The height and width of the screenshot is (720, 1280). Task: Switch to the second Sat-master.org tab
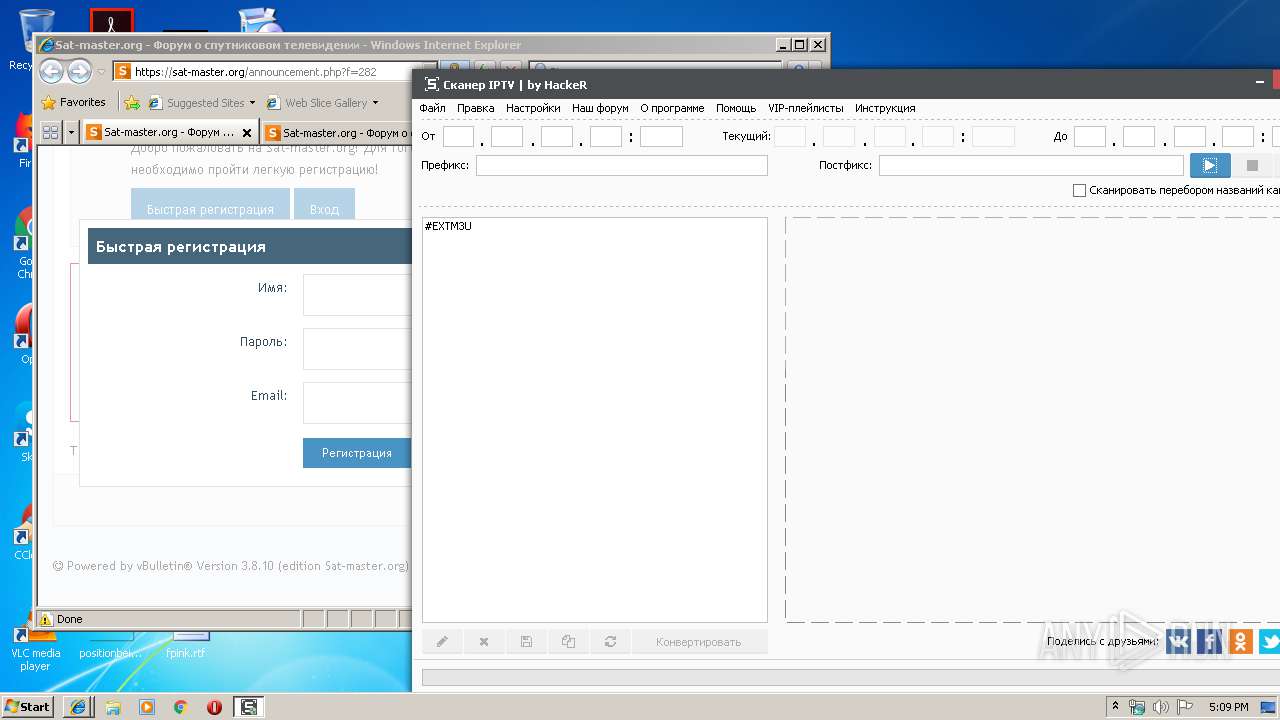click(x=336, y=132)
